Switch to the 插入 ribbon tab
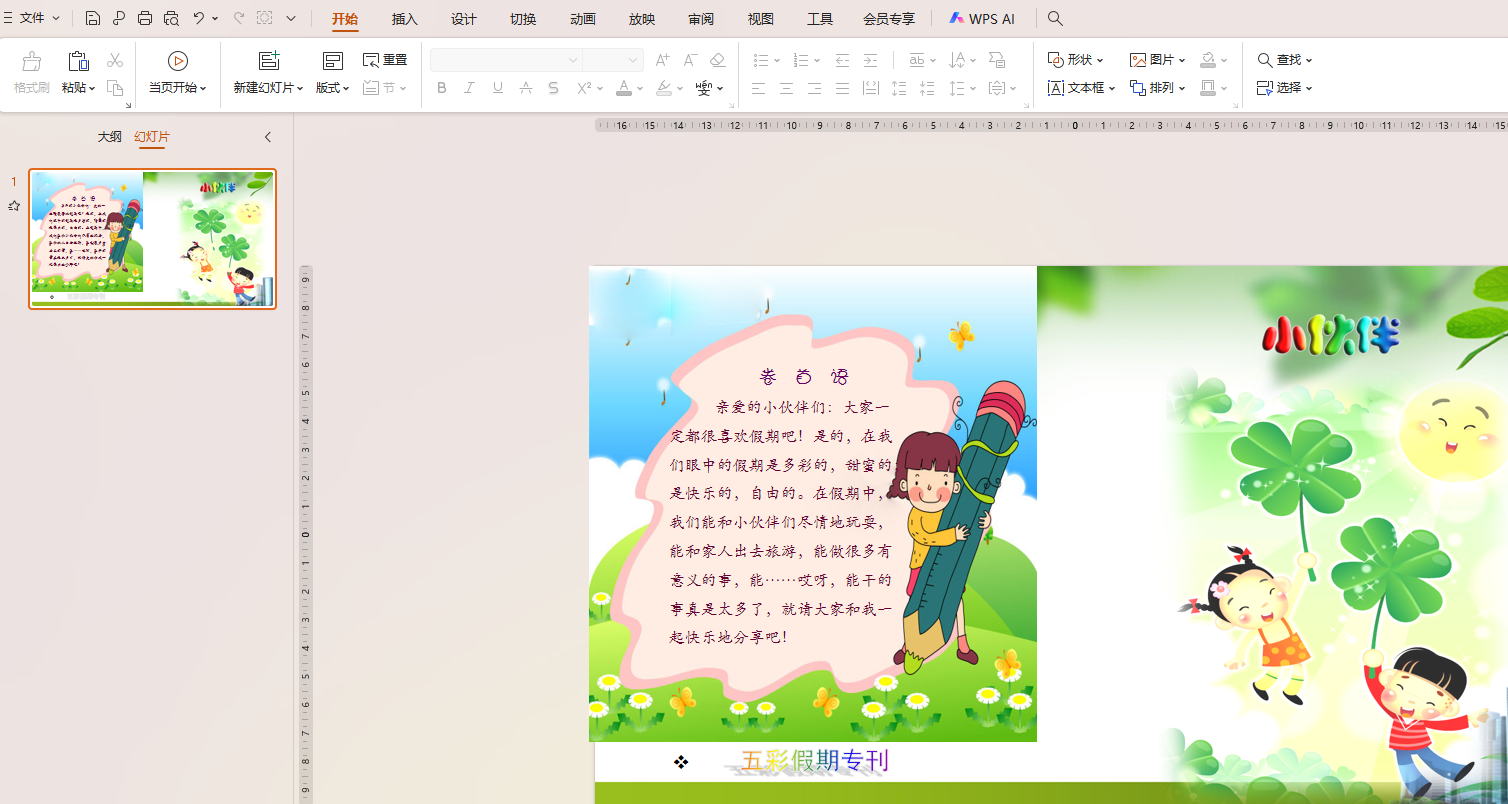The image size is (1508, 804). click(x=404, y=17)
